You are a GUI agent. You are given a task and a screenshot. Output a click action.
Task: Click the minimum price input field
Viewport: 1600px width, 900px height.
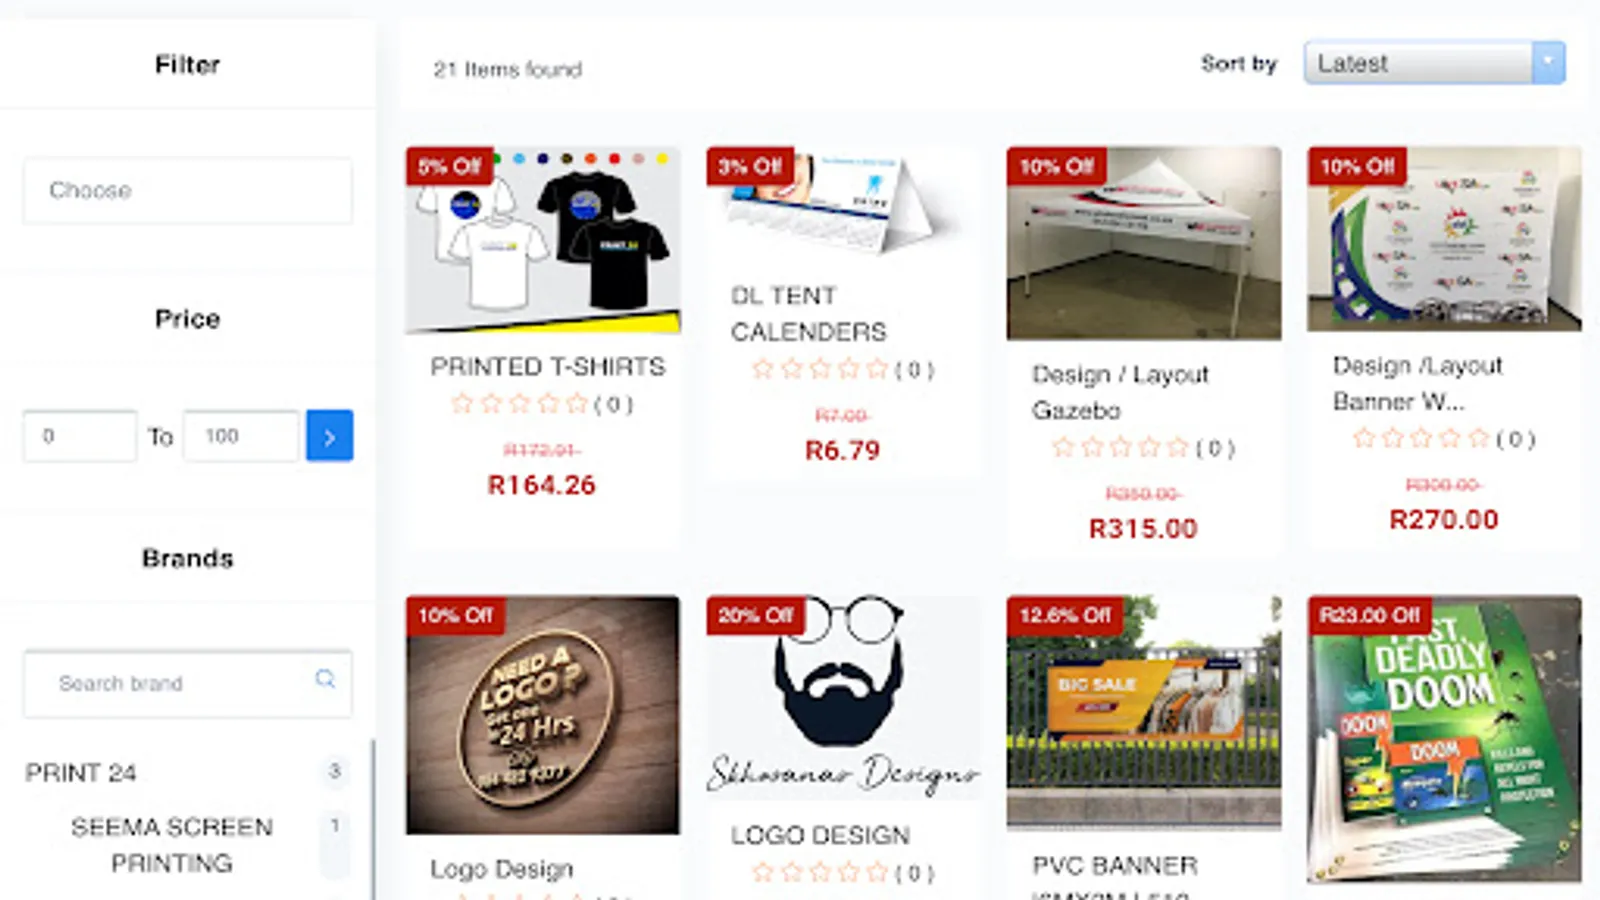80,436
